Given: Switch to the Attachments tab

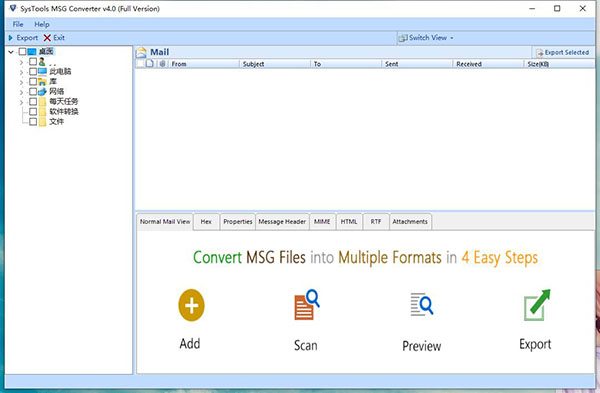Looking at the screenshot, I should point(410,222).
